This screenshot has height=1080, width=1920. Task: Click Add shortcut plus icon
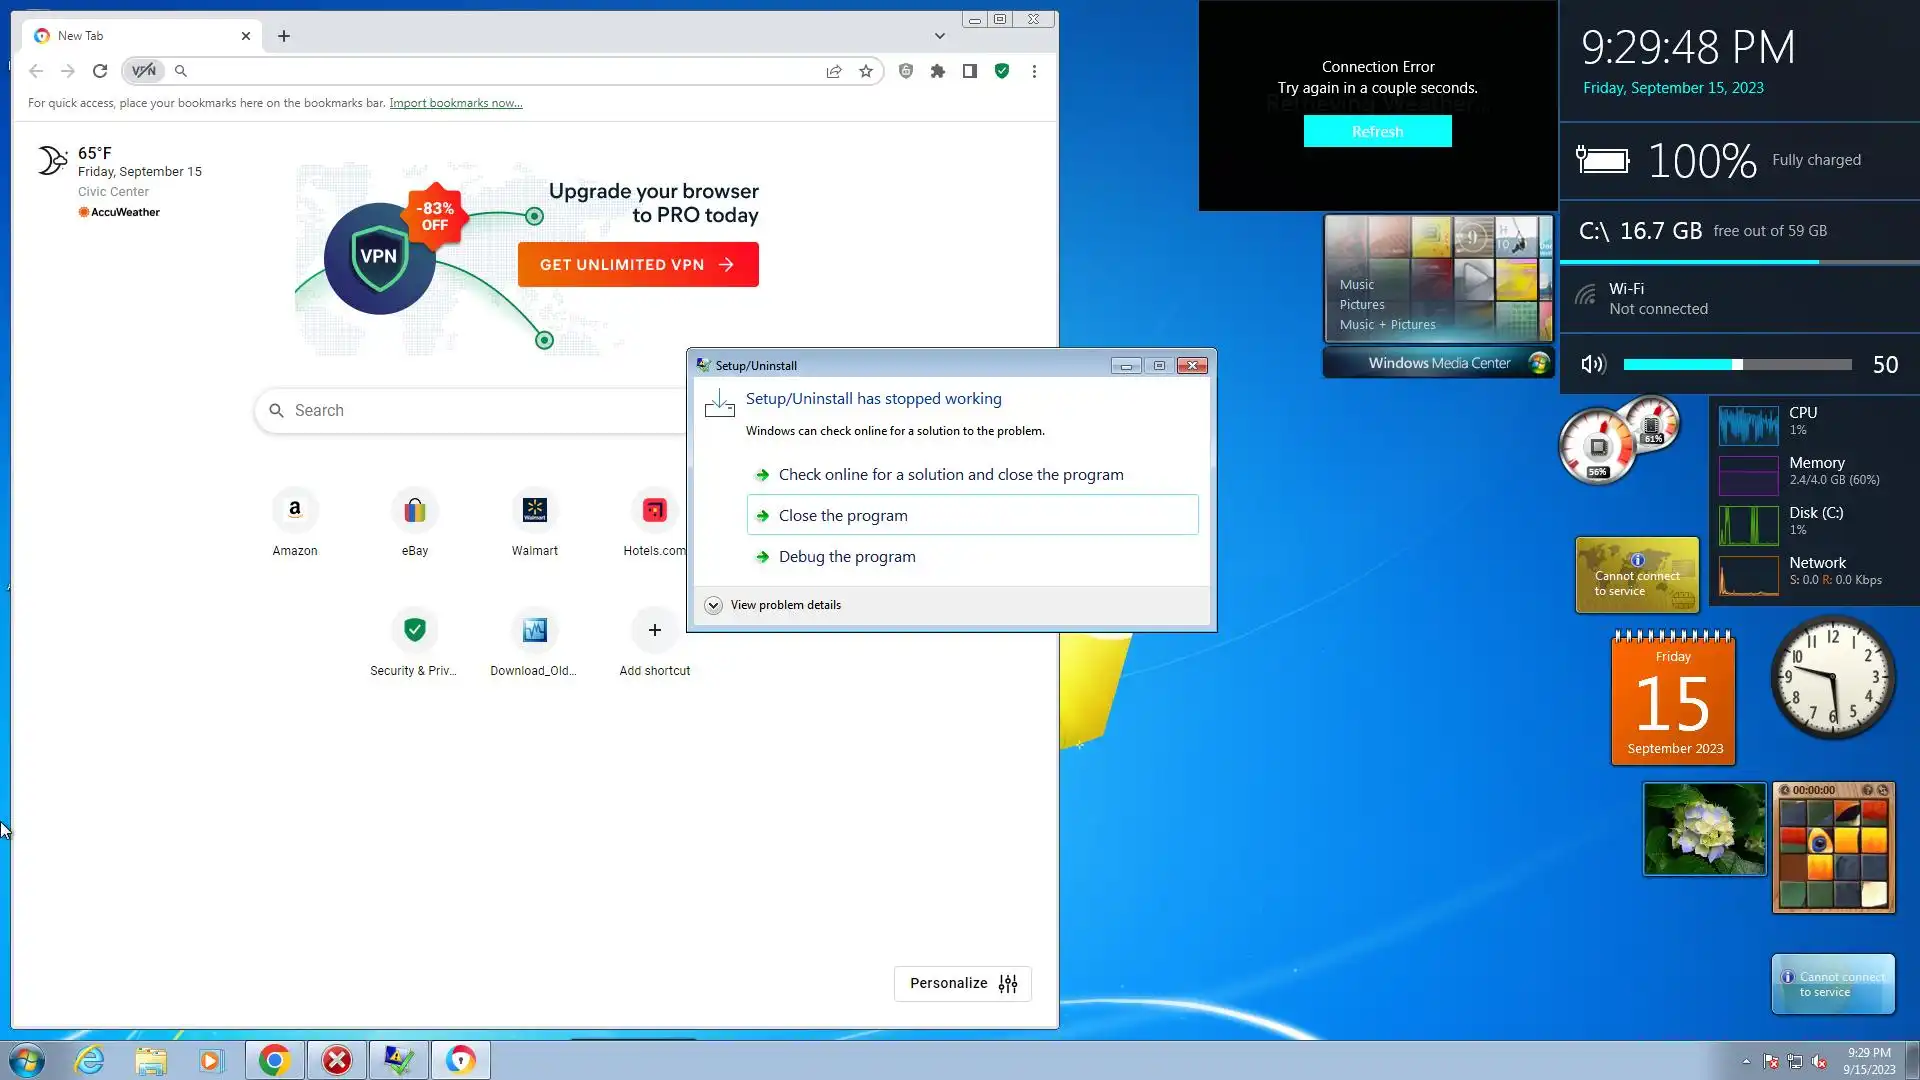(654, 630)
